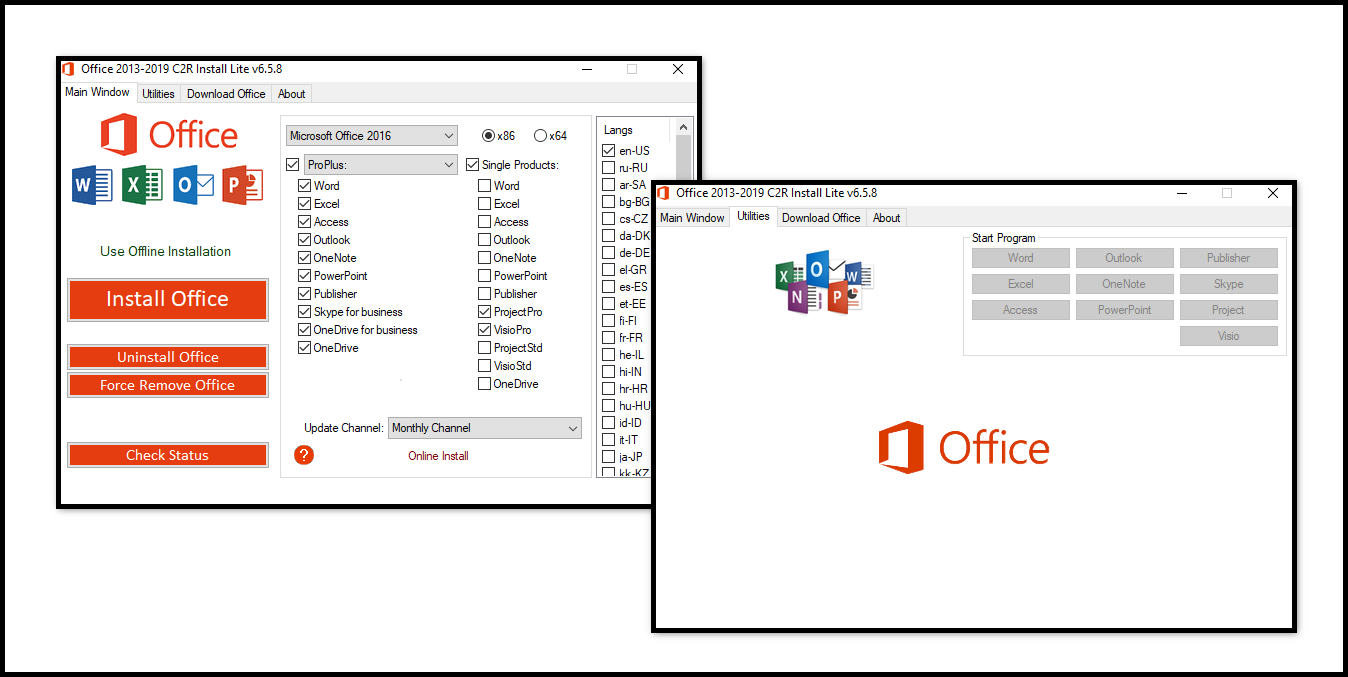This screenshot has height=677, width=1348.
Task: Uncheck Skype for business checkbox
Action: (x=304, y=312)
